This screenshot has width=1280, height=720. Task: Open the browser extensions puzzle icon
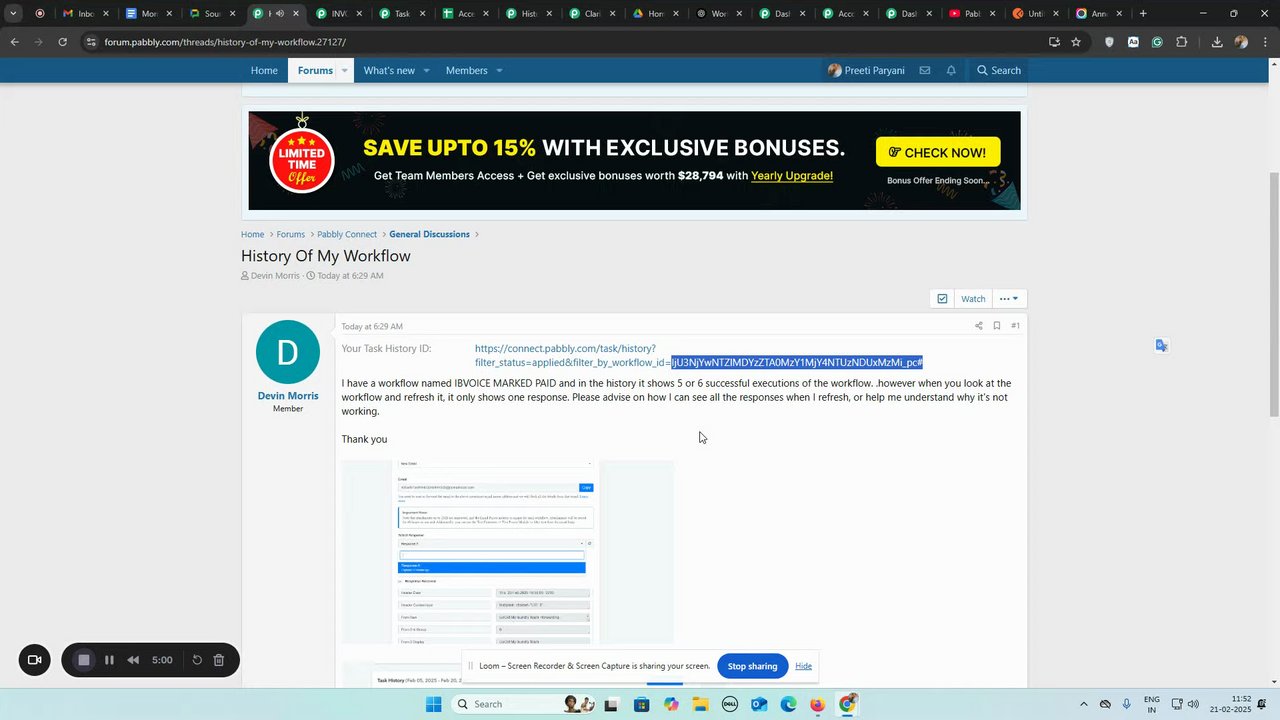coord(1182,42)
